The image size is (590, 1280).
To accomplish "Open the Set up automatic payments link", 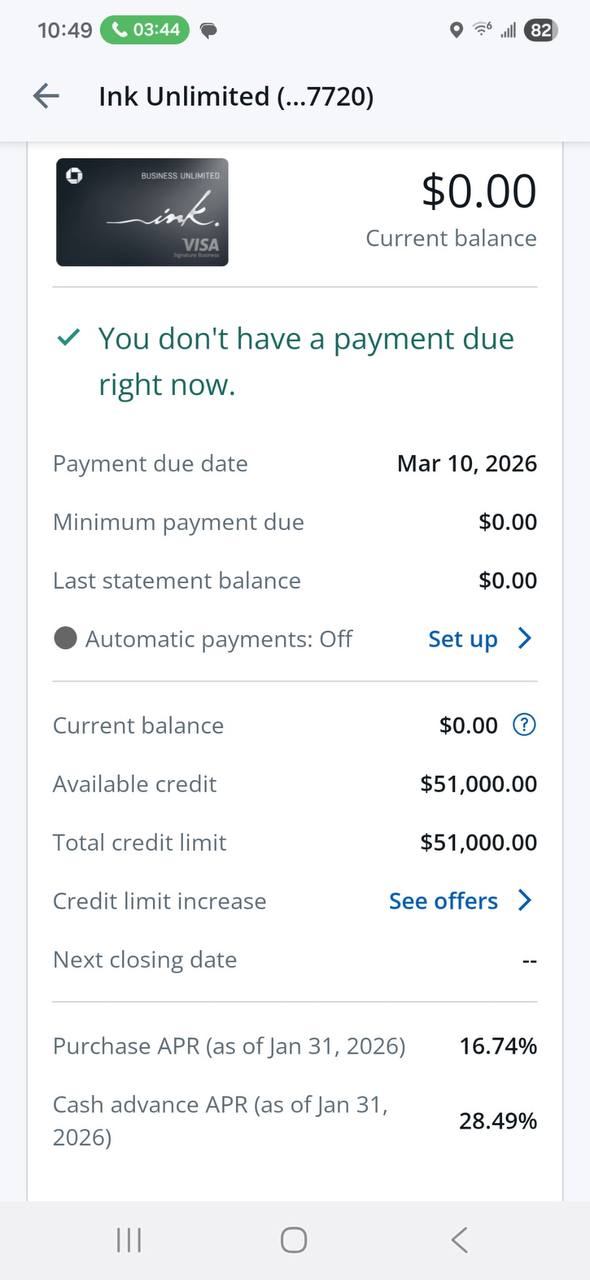I will (463, 638).
